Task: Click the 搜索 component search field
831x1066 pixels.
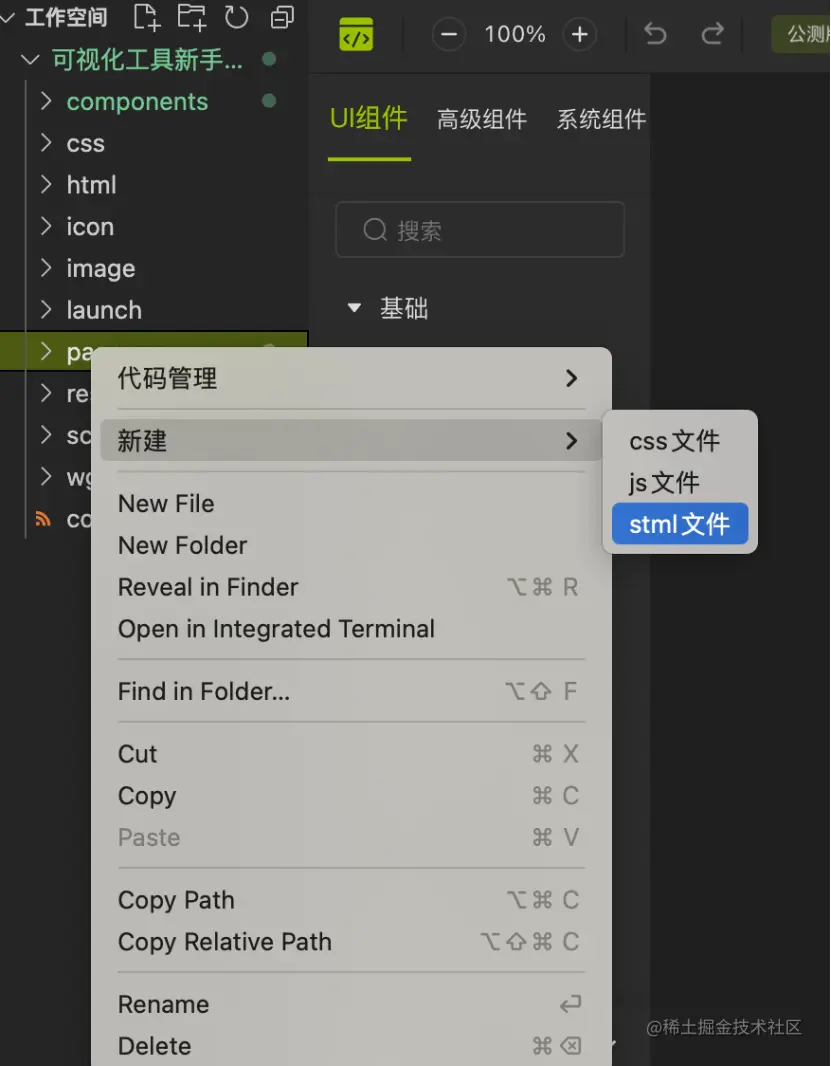Action: (480, 229)
